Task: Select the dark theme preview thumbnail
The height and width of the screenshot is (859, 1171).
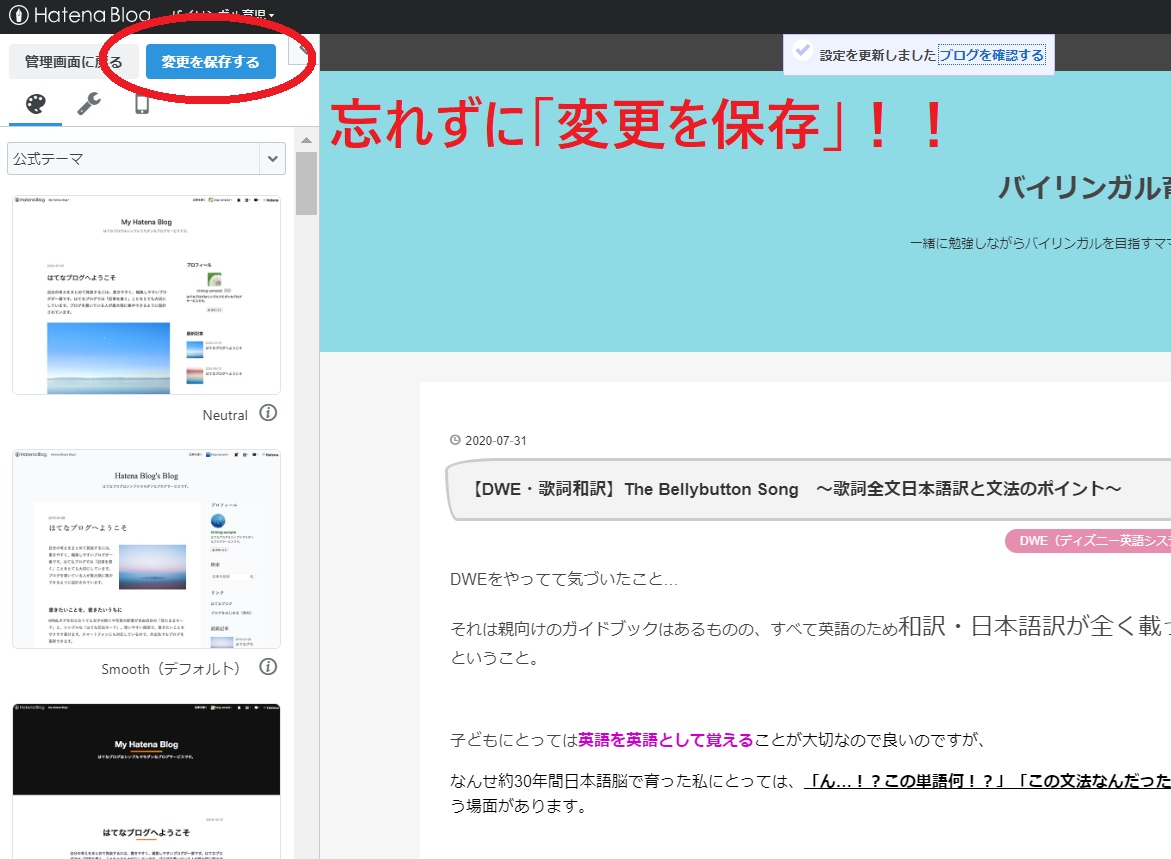Action: pyautogui.click(x=146, y=780)
